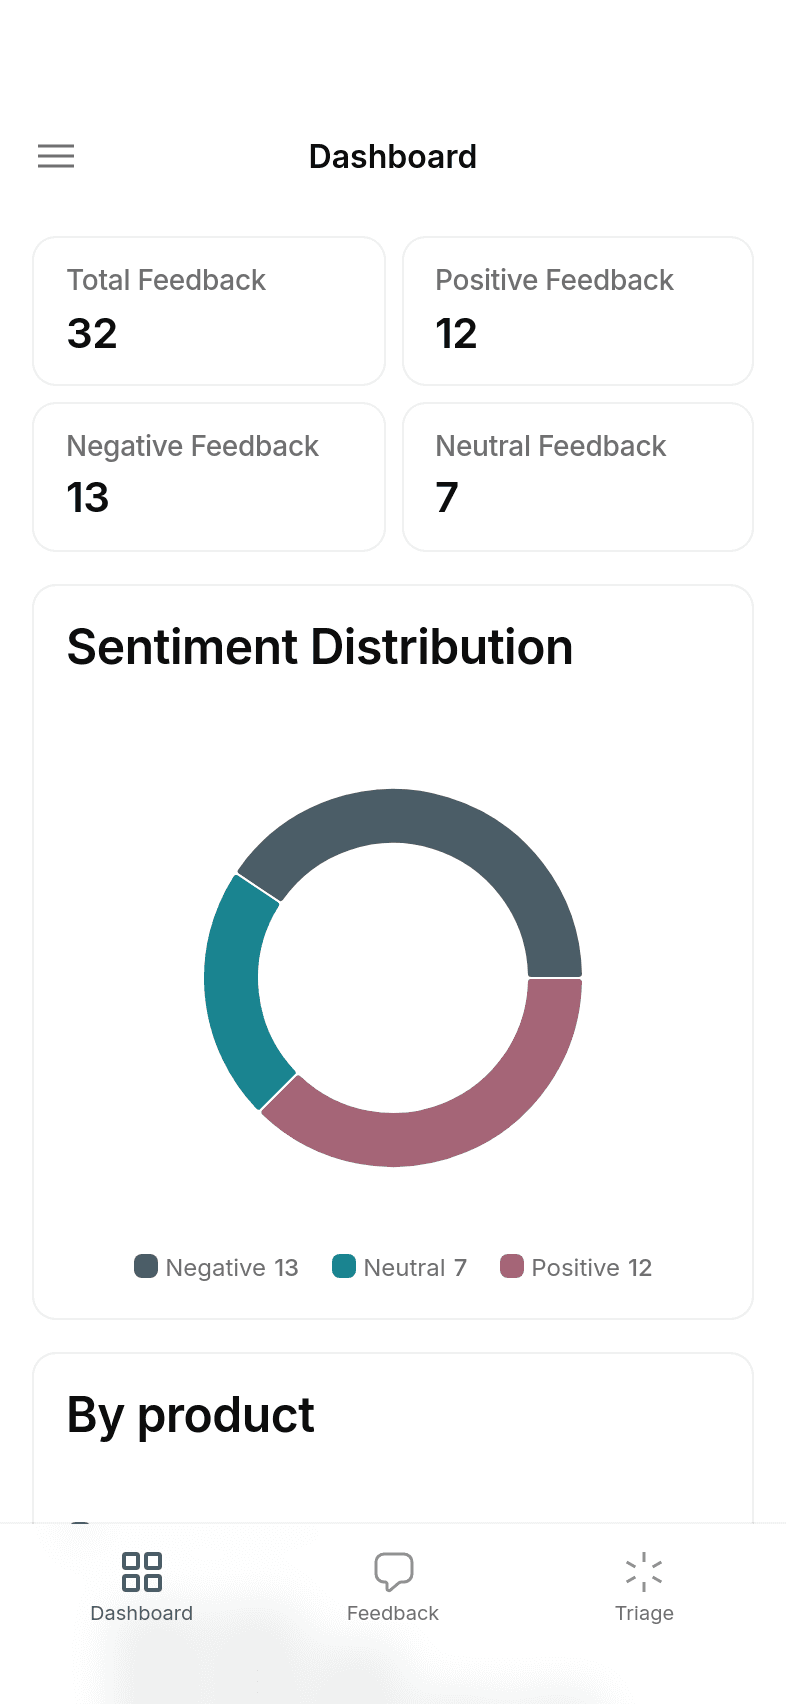
Task: Switch to the Feedback tab label
Action: coord(393,1613)
